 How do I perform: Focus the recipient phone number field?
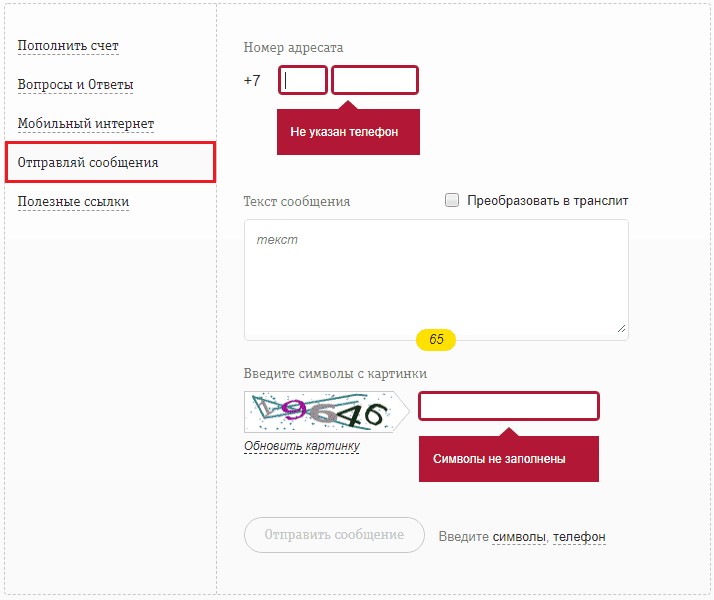(x=375, y=80)
